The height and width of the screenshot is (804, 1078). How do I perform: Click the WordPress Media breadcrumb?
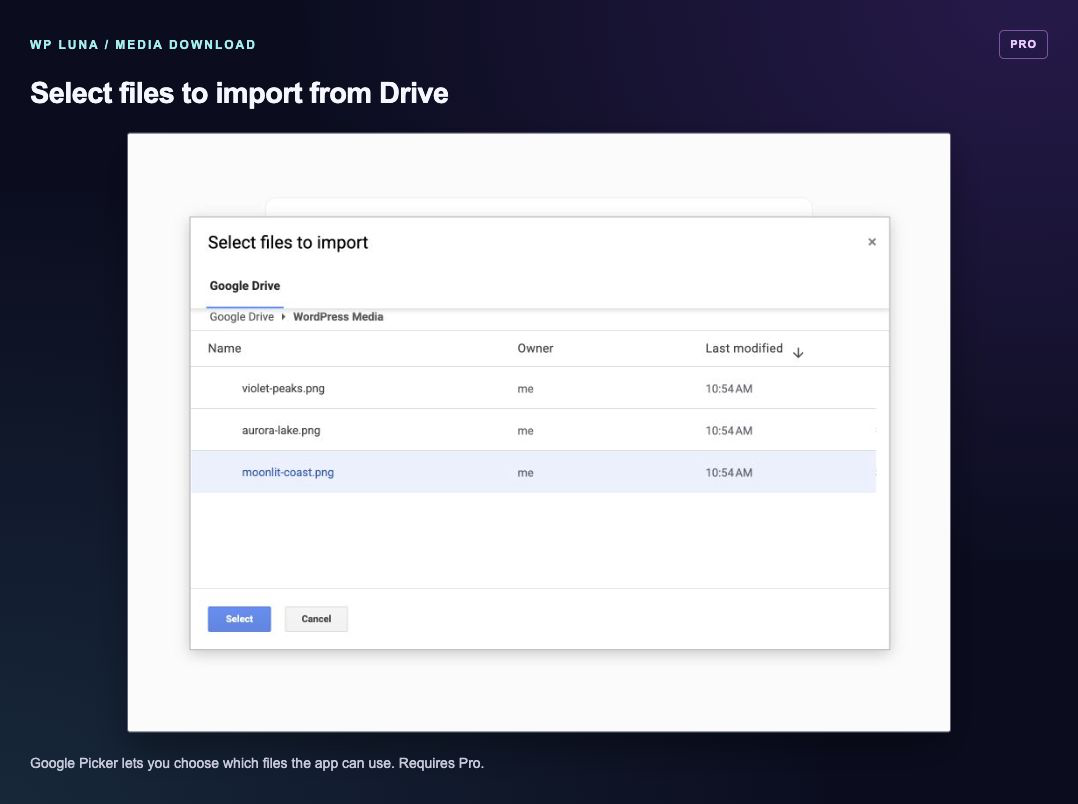(x=338, y=316)
